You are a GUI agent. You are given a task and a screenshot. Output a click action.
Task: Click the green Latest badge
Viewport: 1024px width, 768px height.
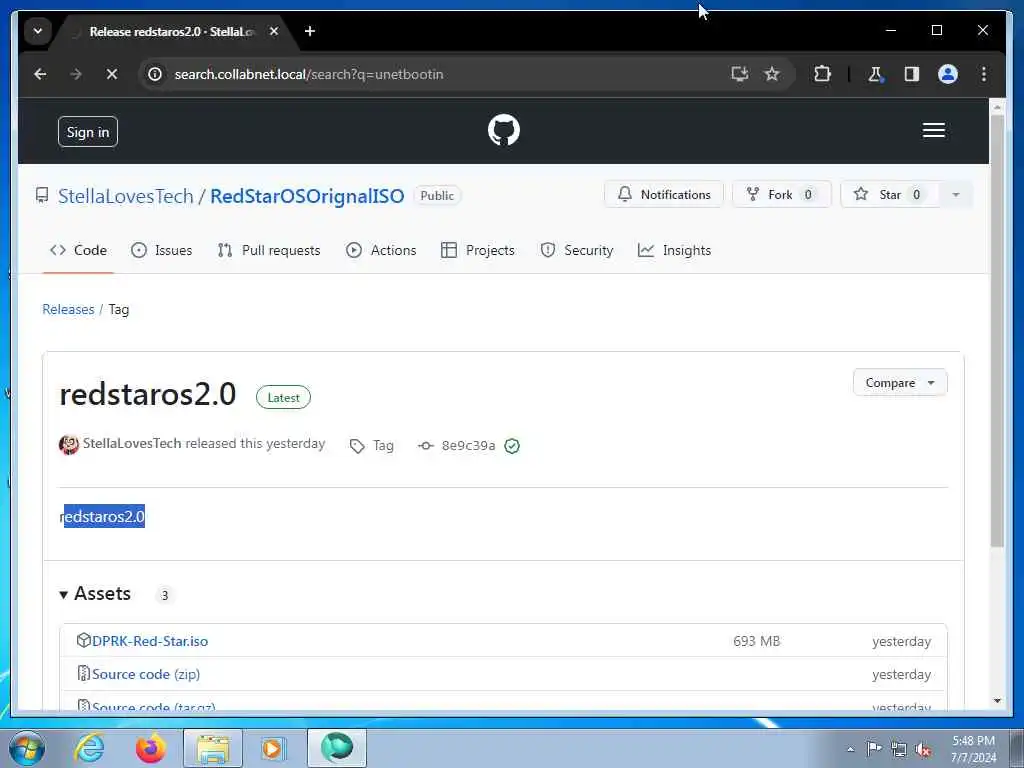coord(283,397)
